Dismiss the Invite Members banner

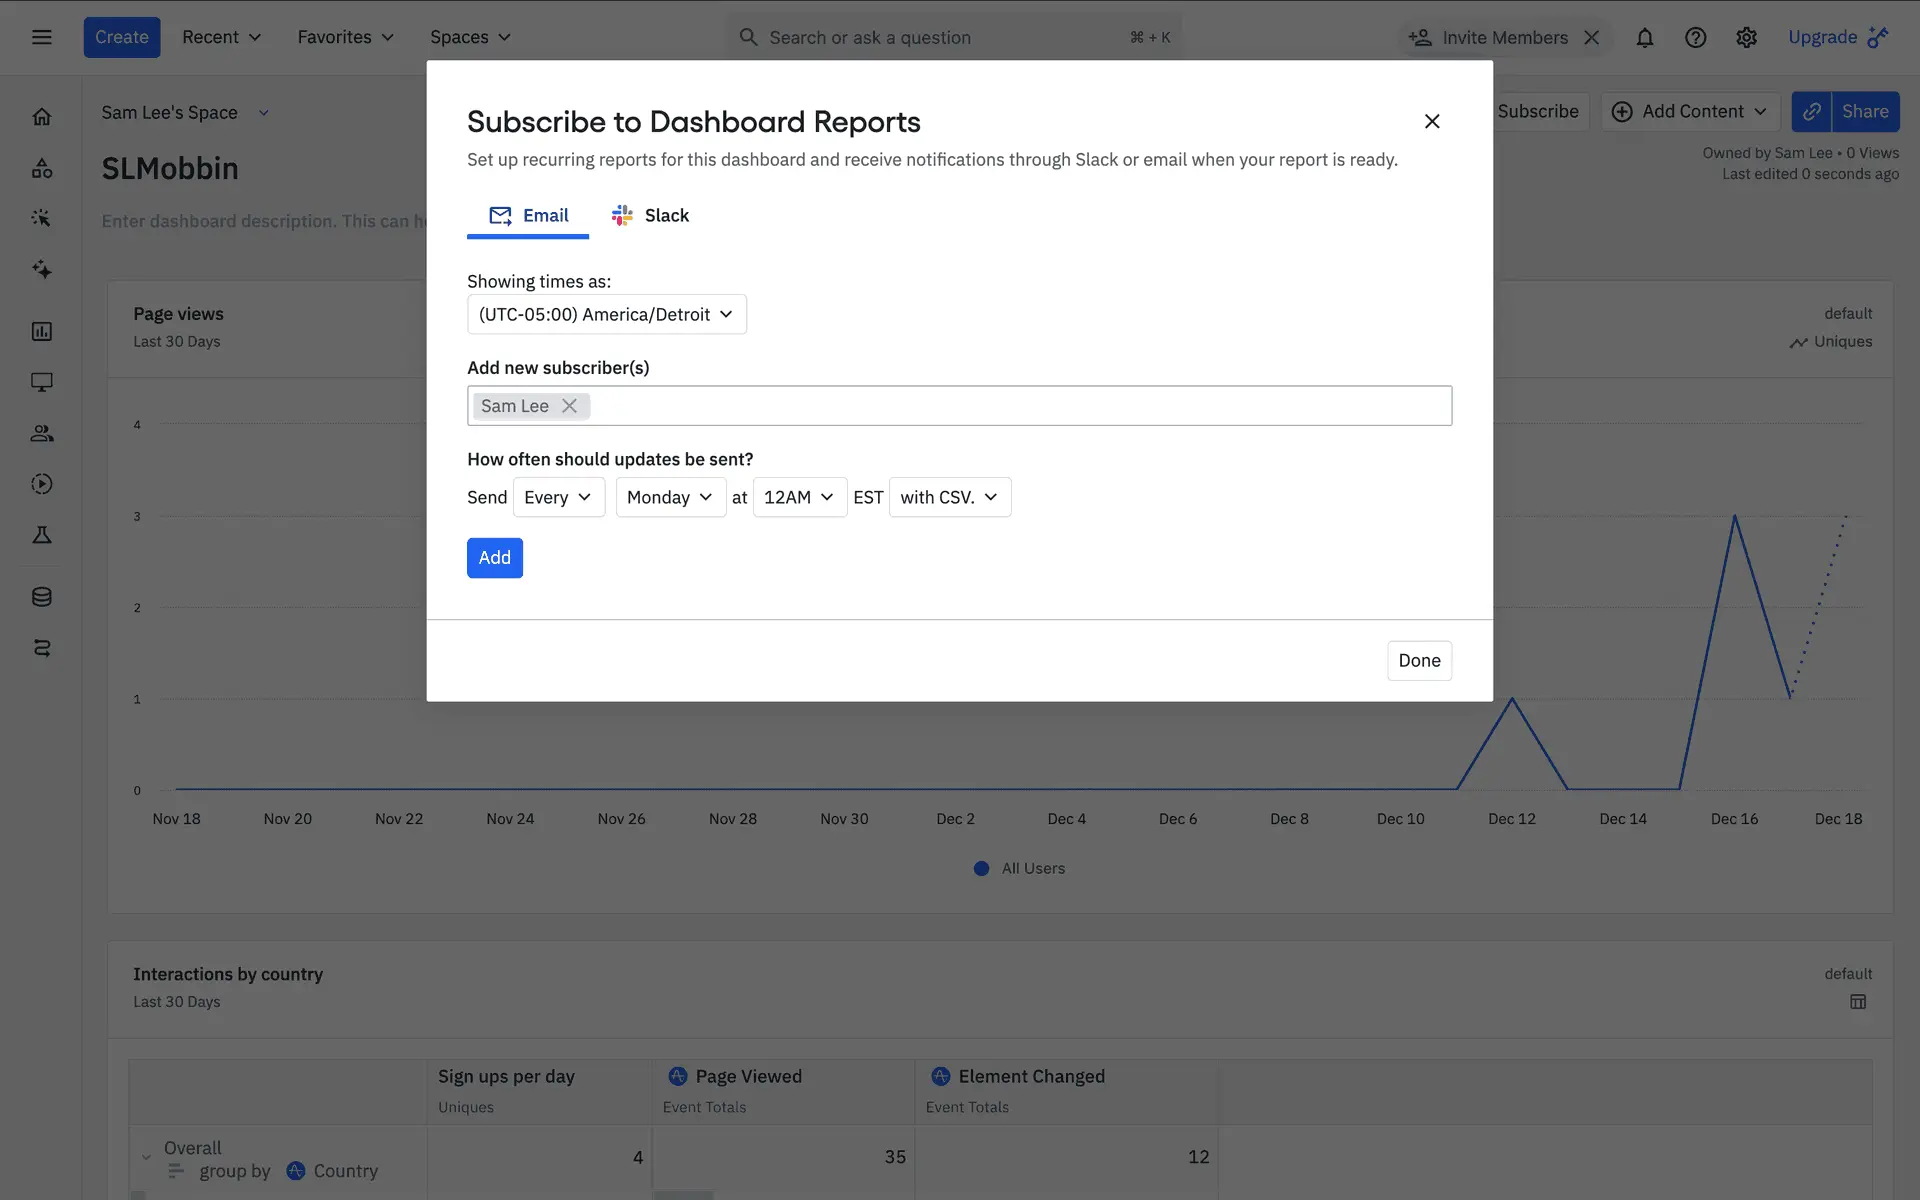point(1592,37)
